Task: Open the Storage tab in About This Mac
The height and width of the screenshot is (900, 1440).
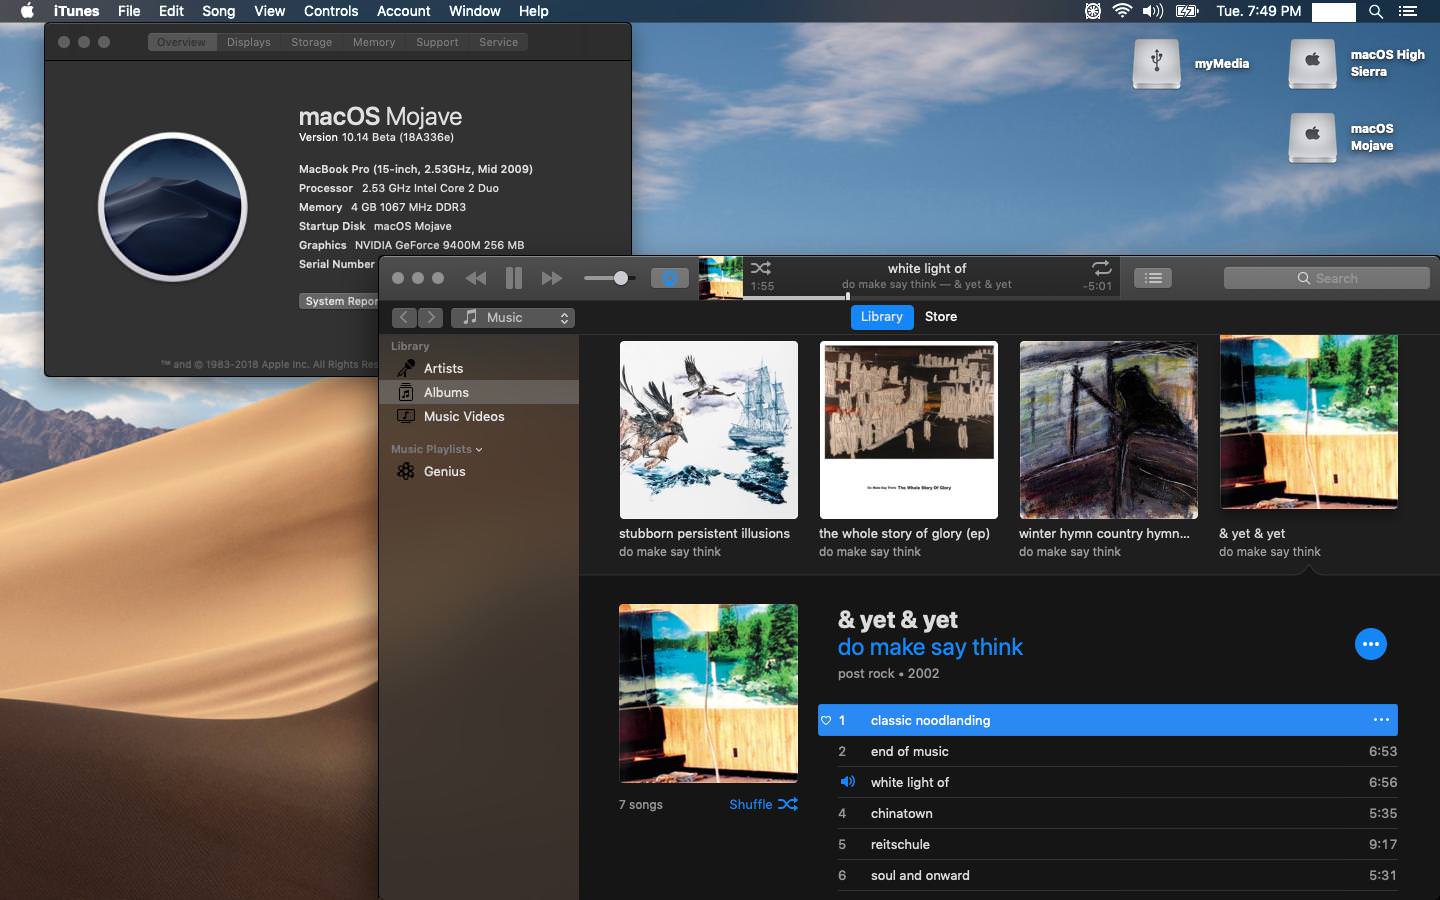Action: (x=311, y=42)
